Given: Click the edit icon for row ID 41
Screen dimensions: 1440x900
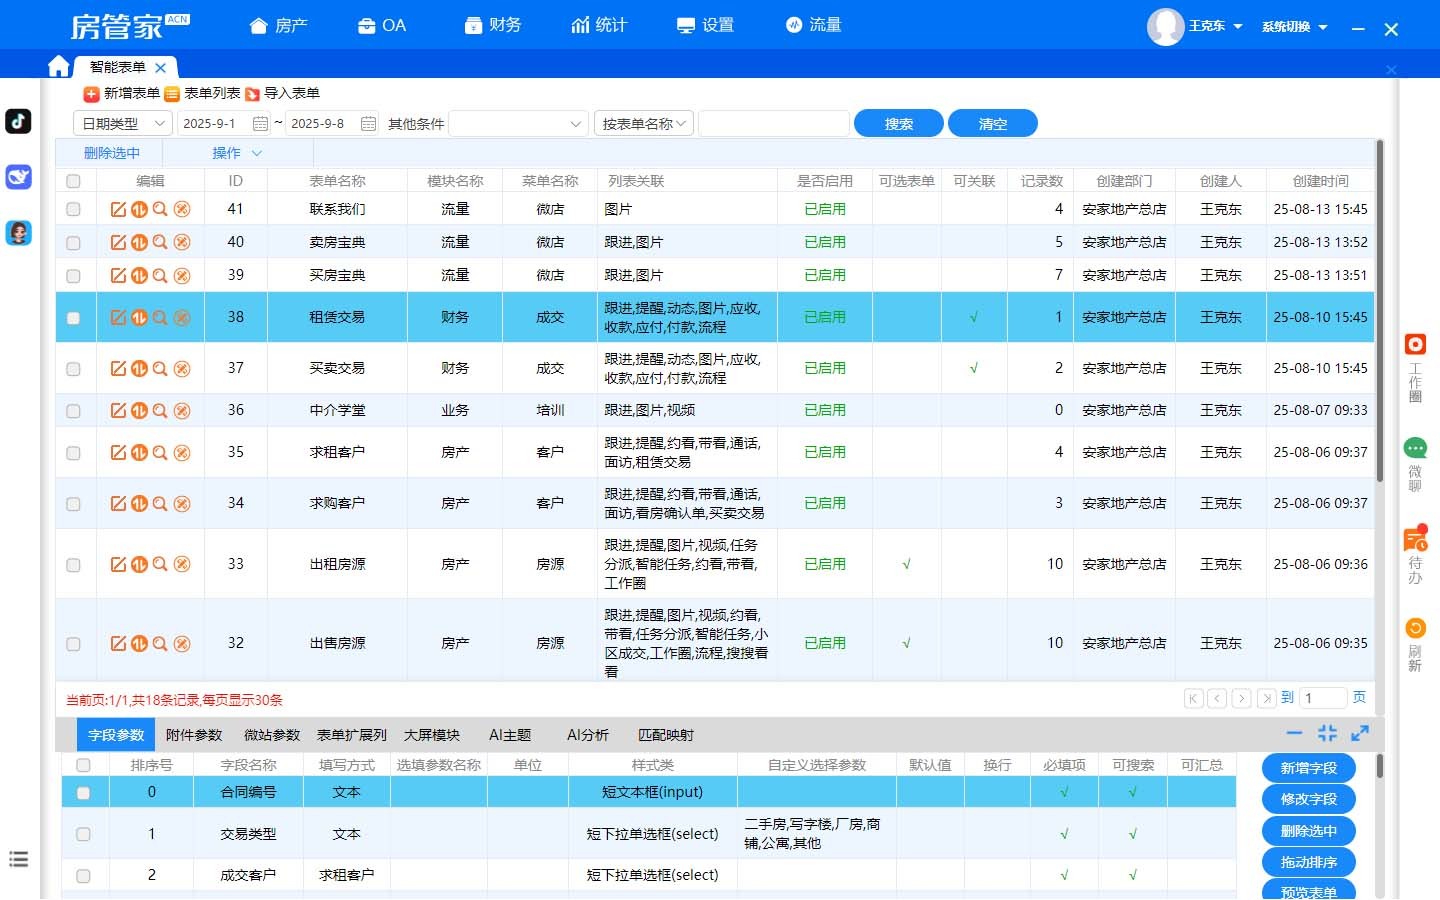Looking at the screenshot, I should [x=118, y=209].
